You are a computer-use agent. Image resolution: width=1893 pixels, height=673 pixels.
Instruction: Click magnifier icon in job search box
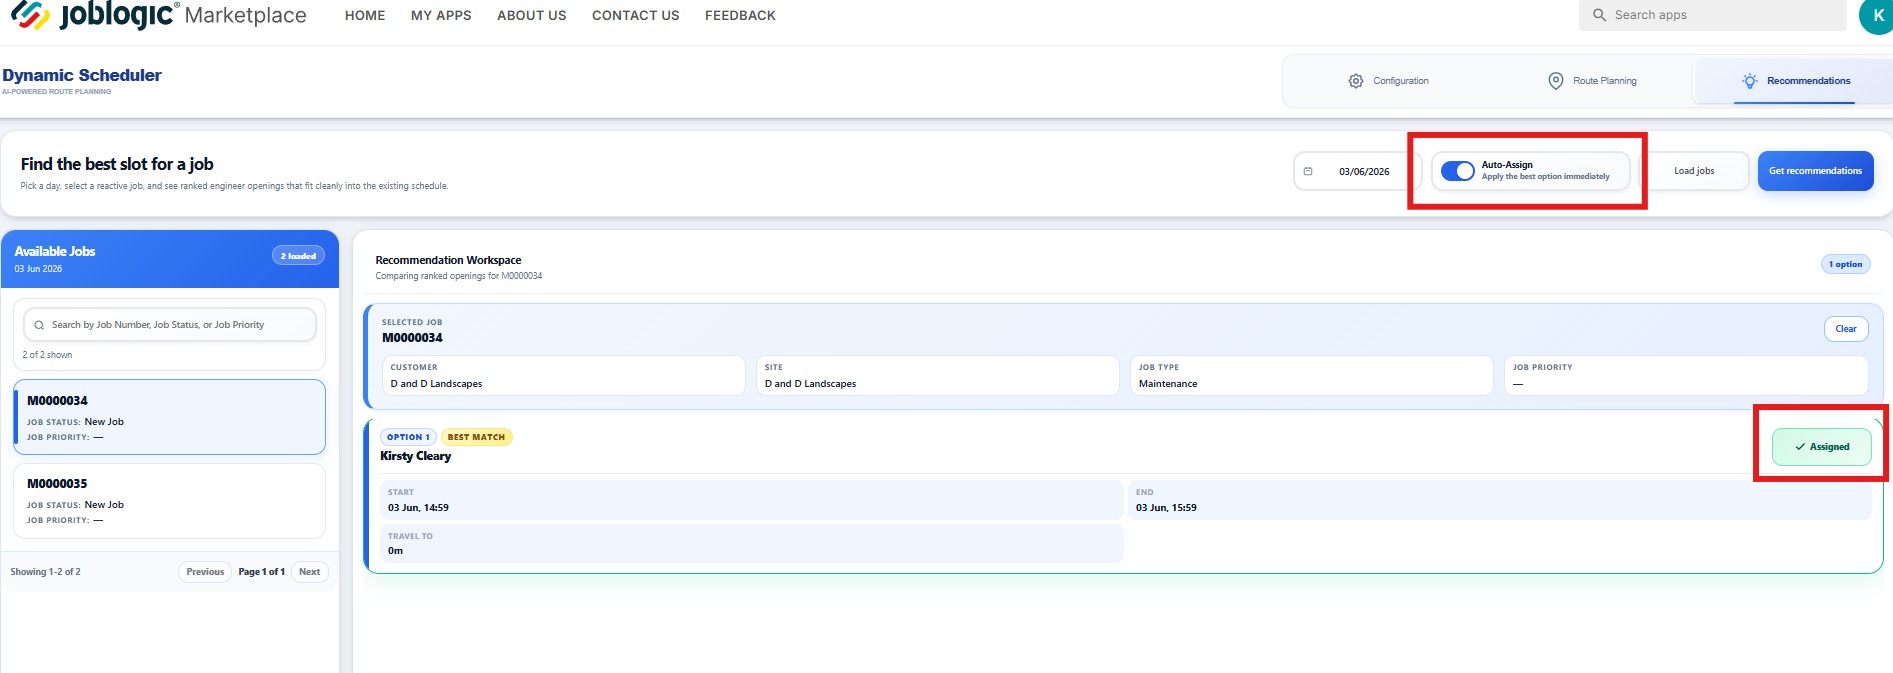point(39,325)
